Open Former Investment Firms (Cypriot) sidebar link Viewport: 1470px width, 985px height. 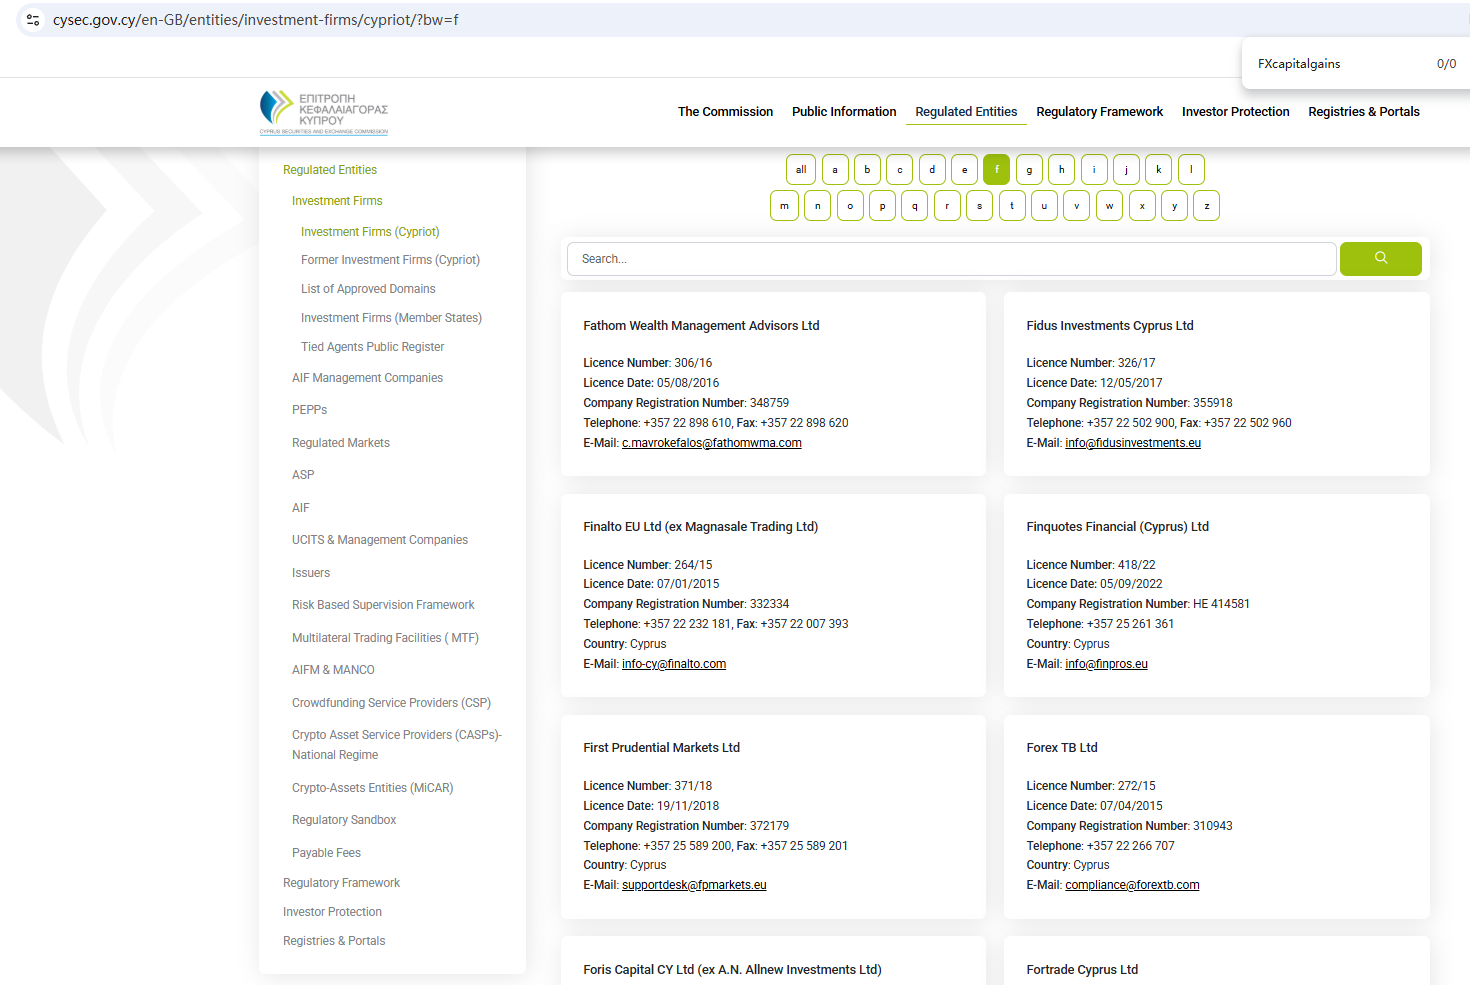(x=390, y=260)
